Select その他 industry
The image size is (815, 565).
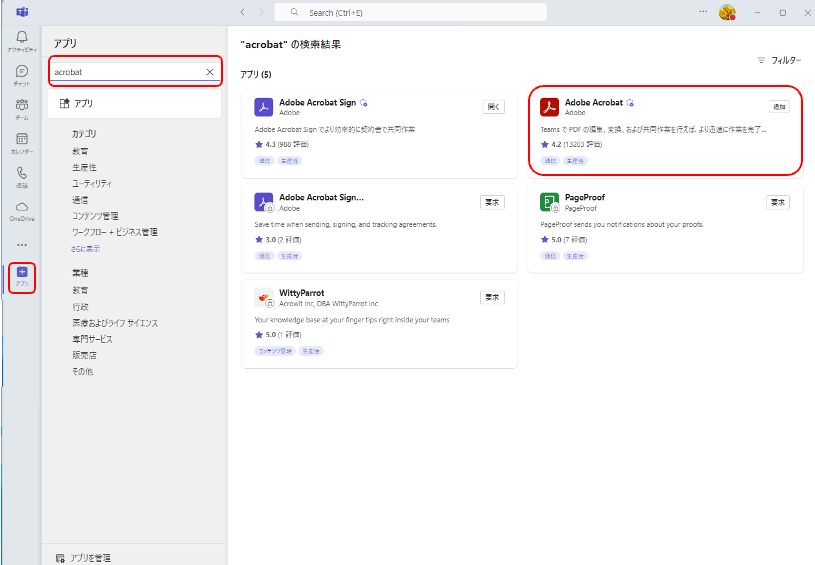click(83, 371)
